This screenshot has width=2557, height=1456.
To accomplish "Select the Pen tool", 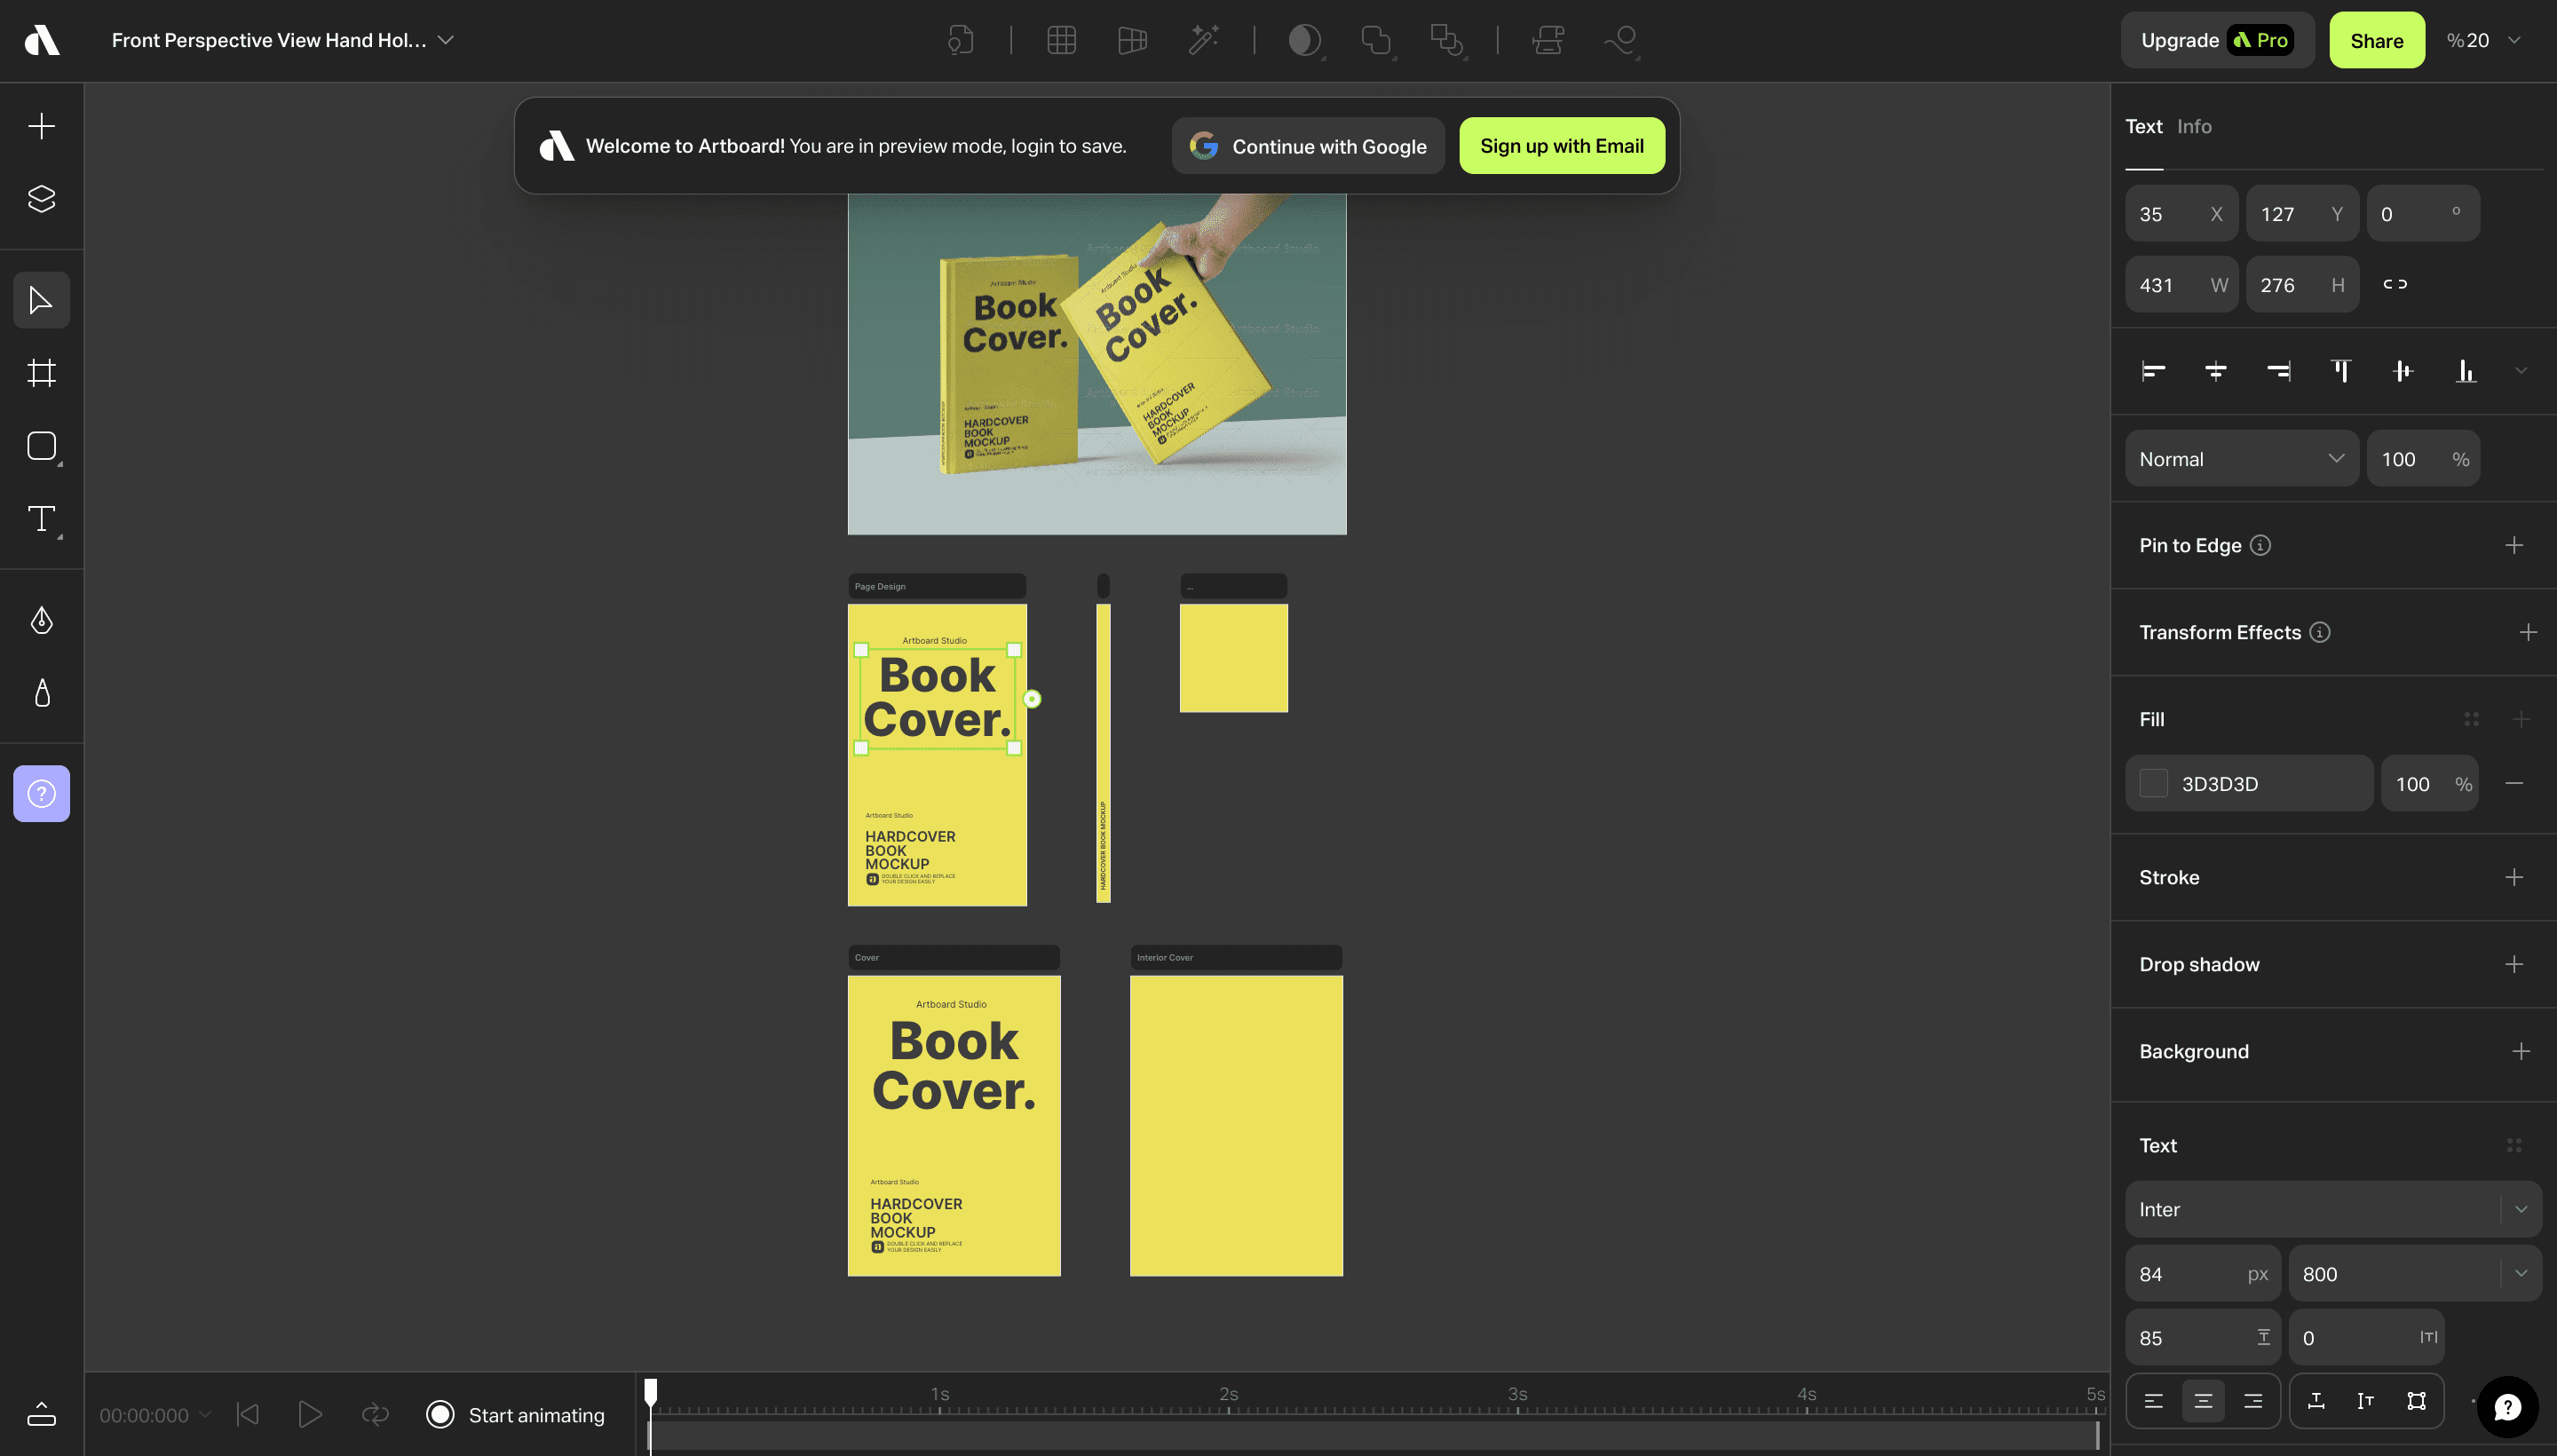I will [41, 620].
